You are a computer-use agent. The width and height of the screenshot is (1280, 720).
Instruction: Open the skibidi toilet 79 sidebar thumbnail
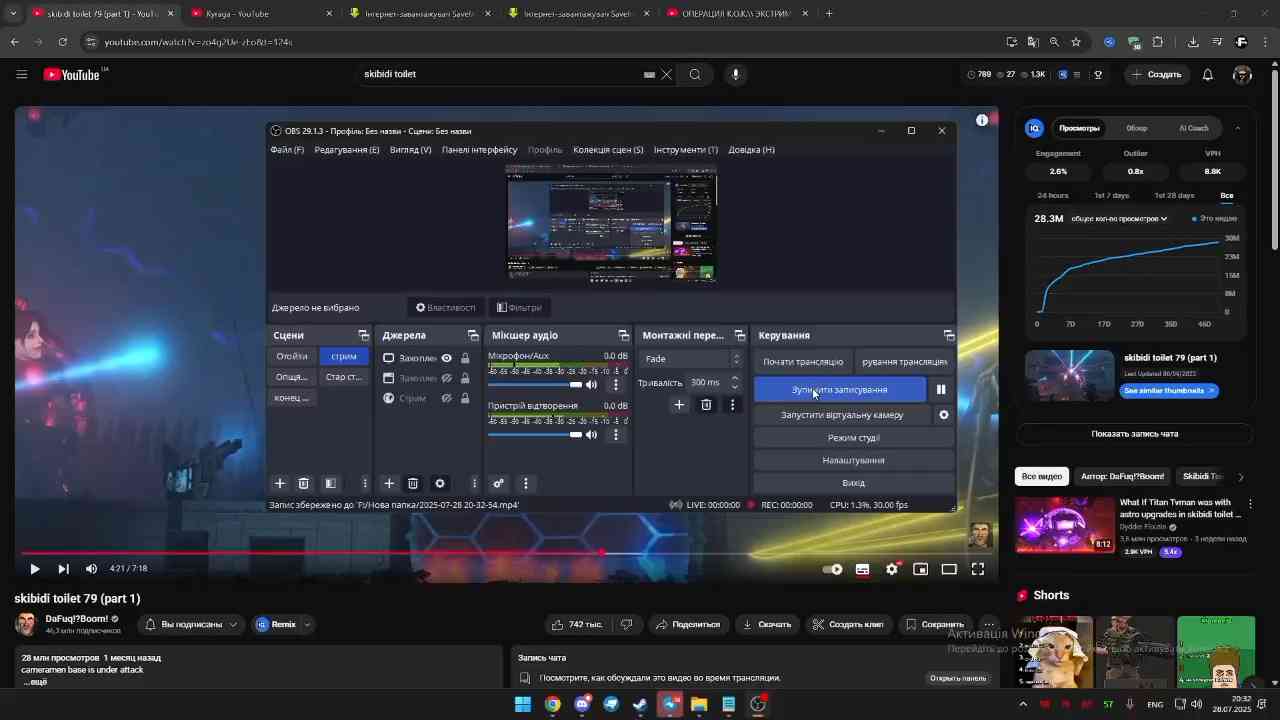(1069, 375)
